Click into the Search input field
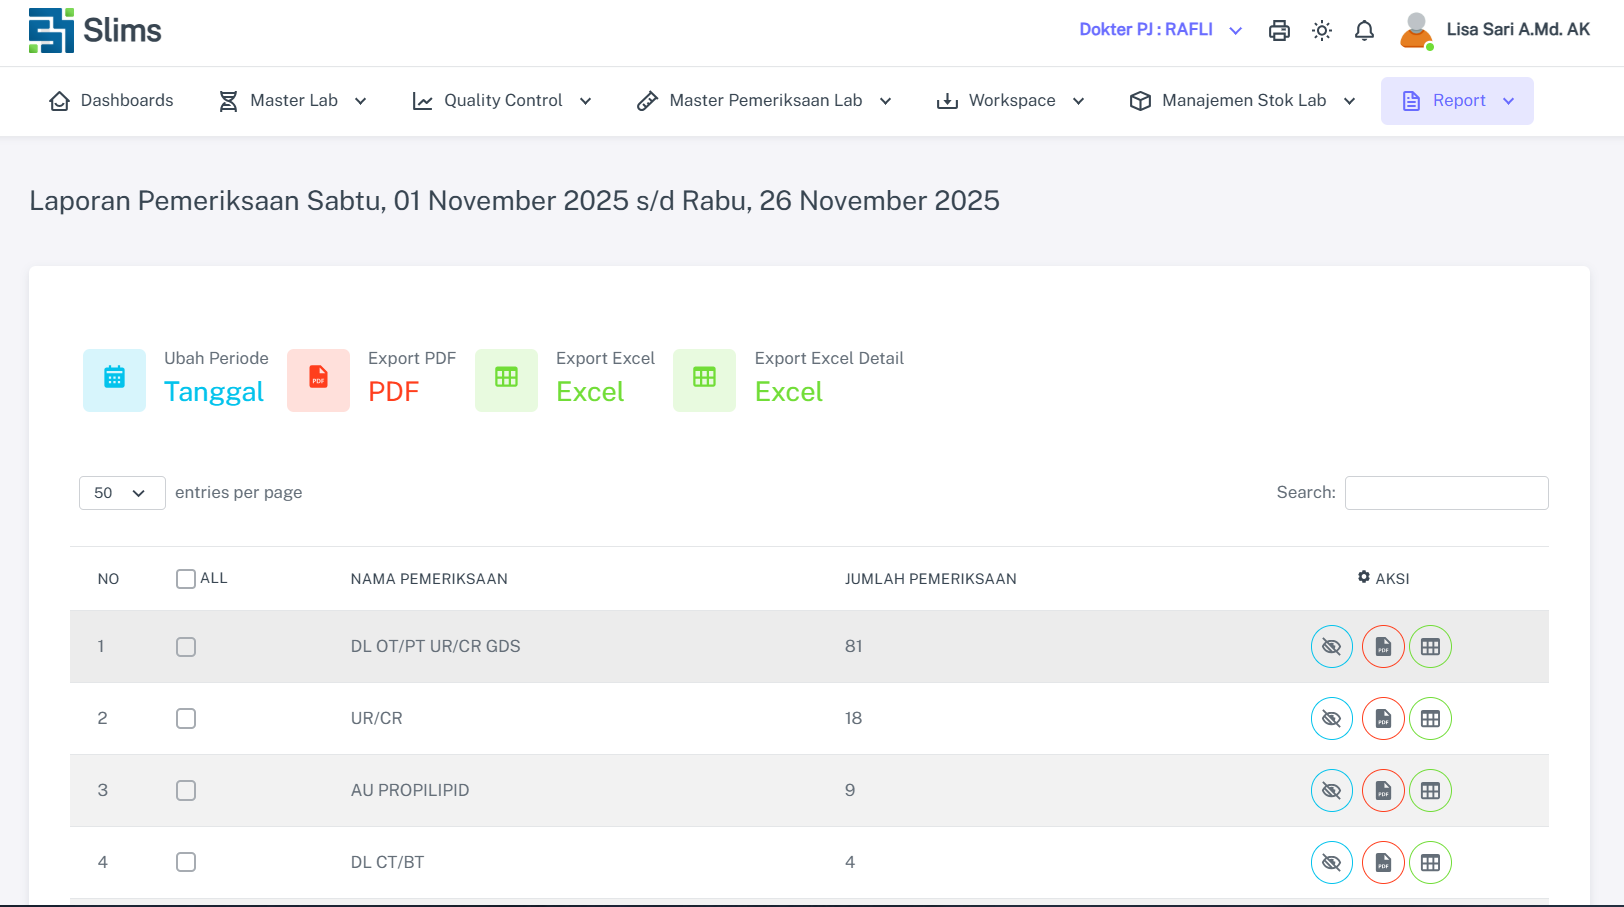1624x907 pixels. pos(1446,493)
